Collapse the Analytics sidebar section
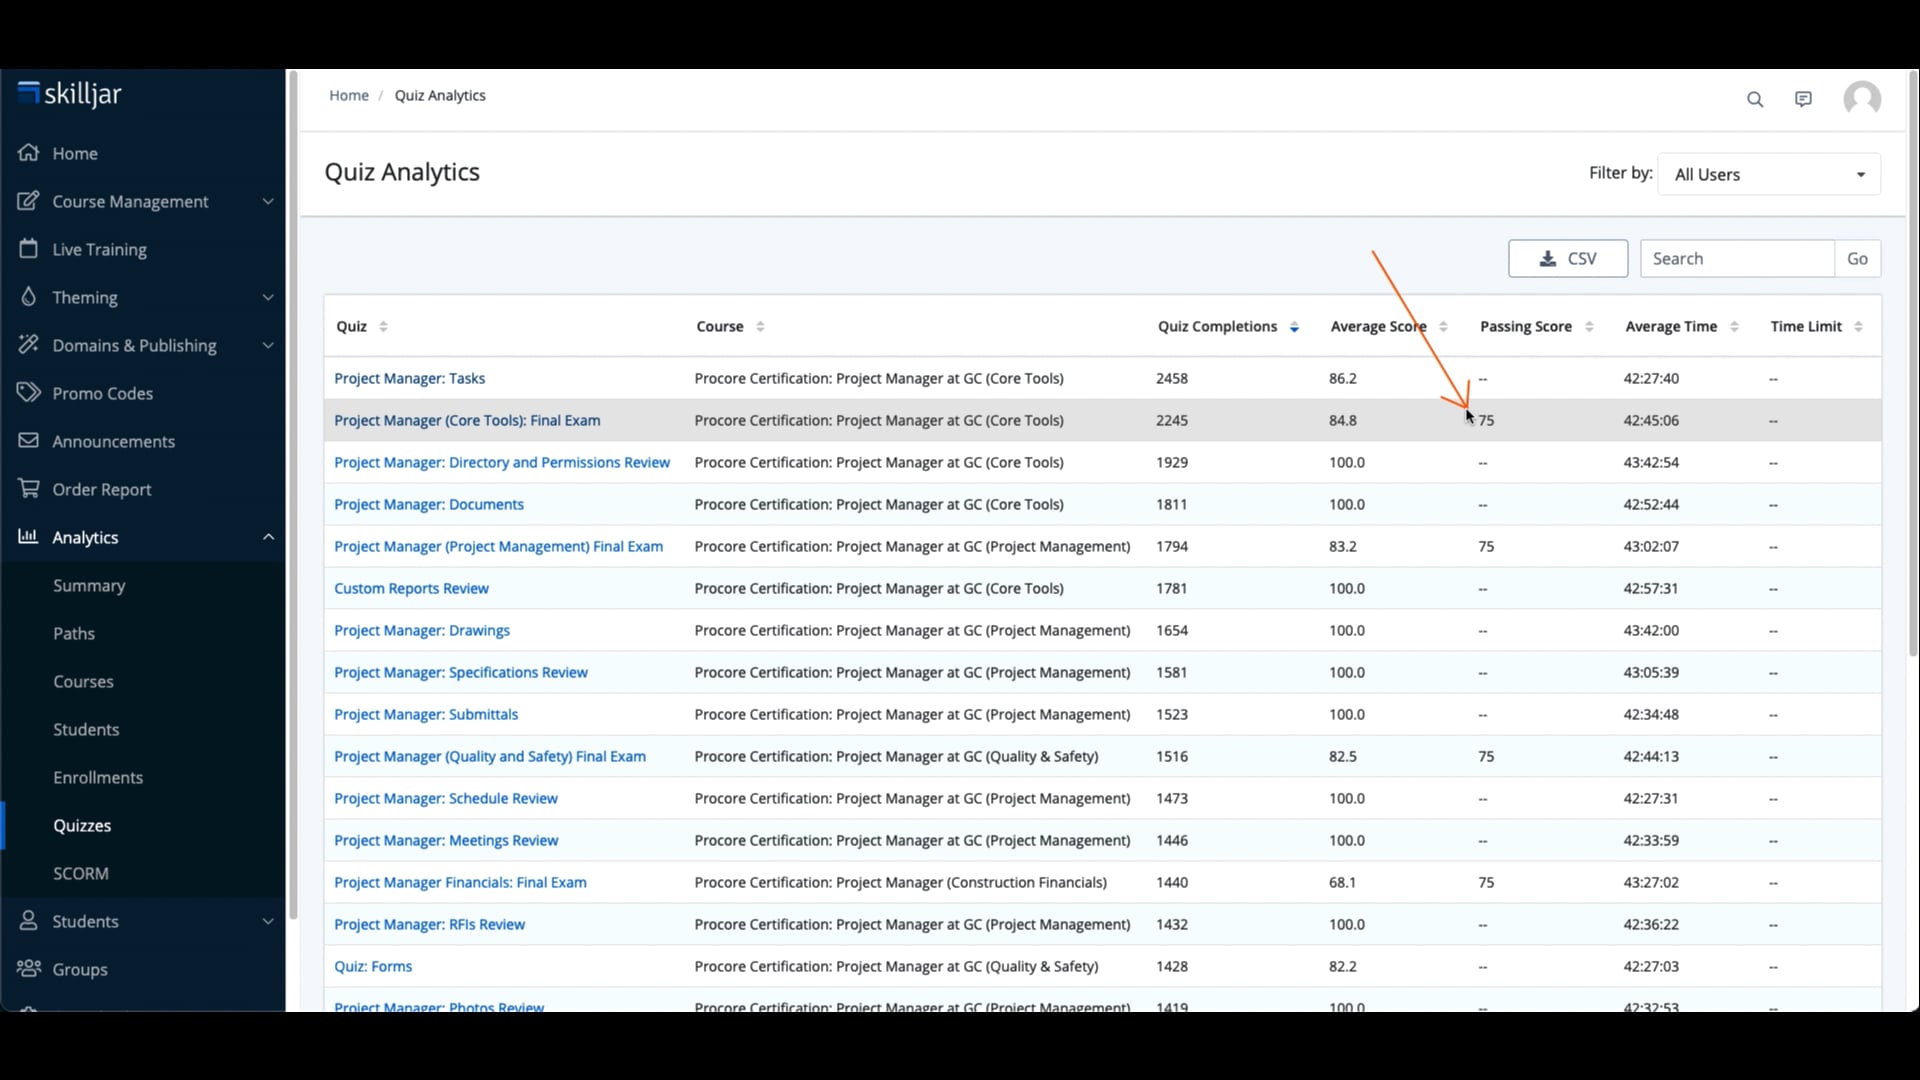 pos(268,537)
